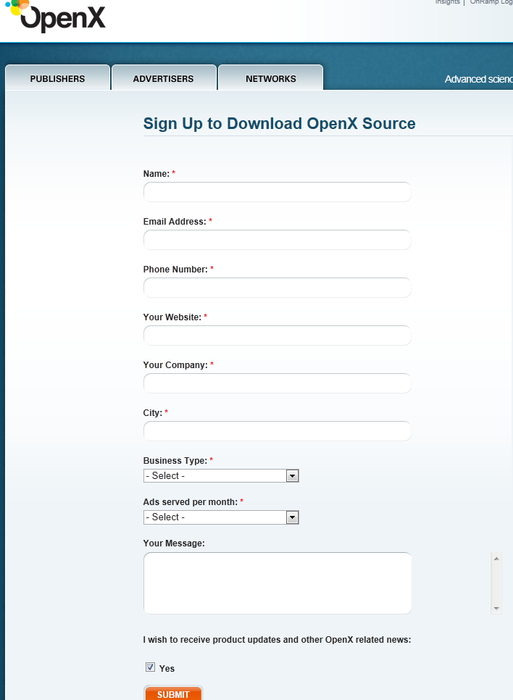Click the product updates news text
The width and height of the screenshot is (513, 700).
click(x=277, y=639)
